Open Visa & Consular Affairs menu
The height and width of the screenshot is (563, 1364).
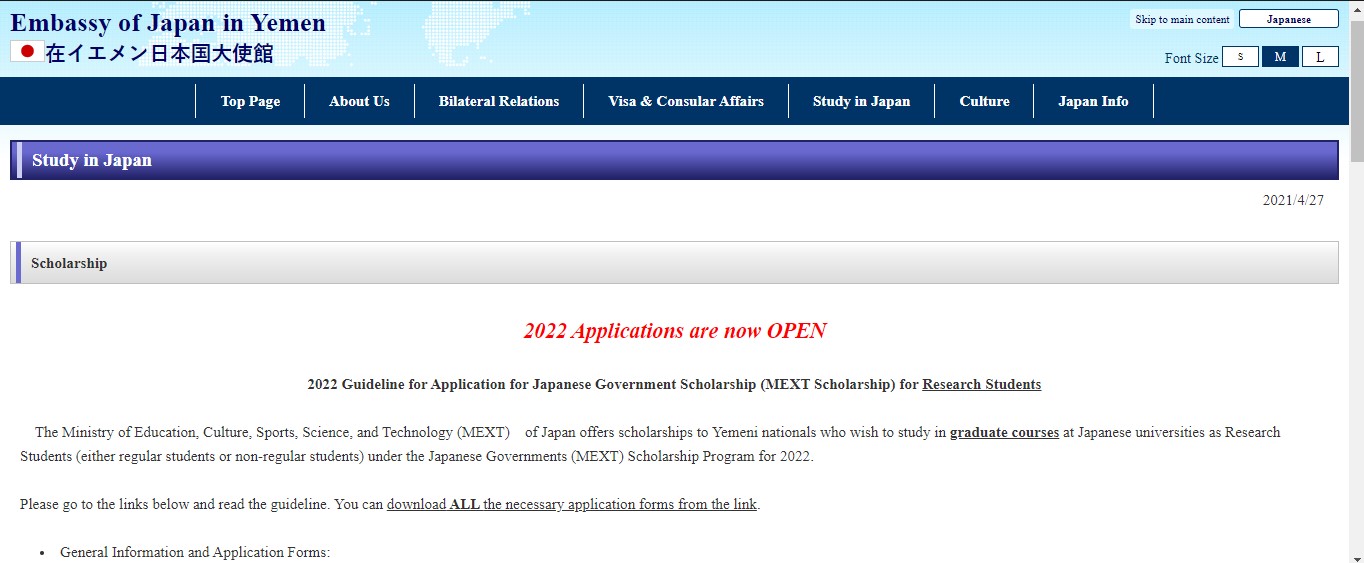686,101
